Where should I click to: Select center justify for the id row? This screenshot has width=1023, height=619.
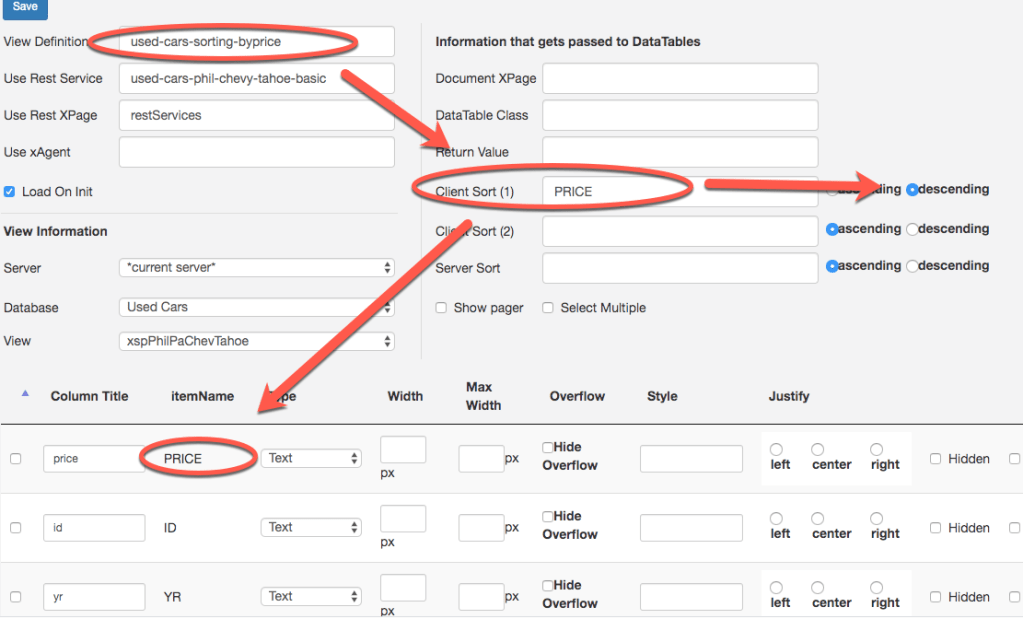pos(818,519)
